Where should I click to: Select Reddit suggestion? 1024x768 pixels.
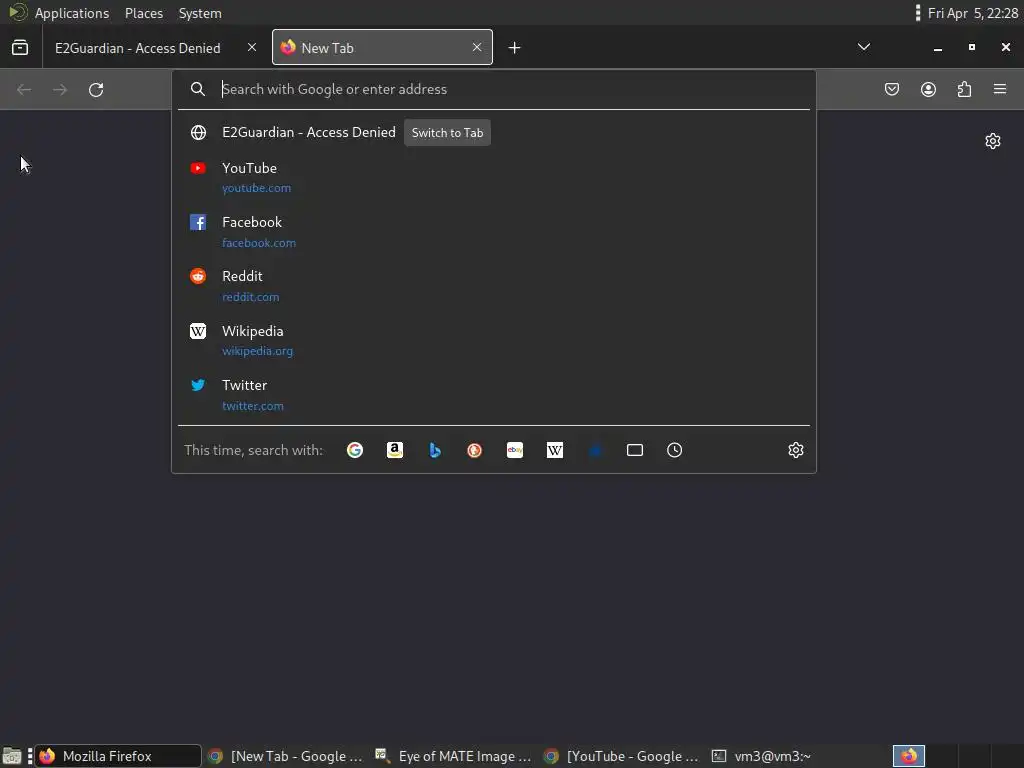[x=494, y=286]
